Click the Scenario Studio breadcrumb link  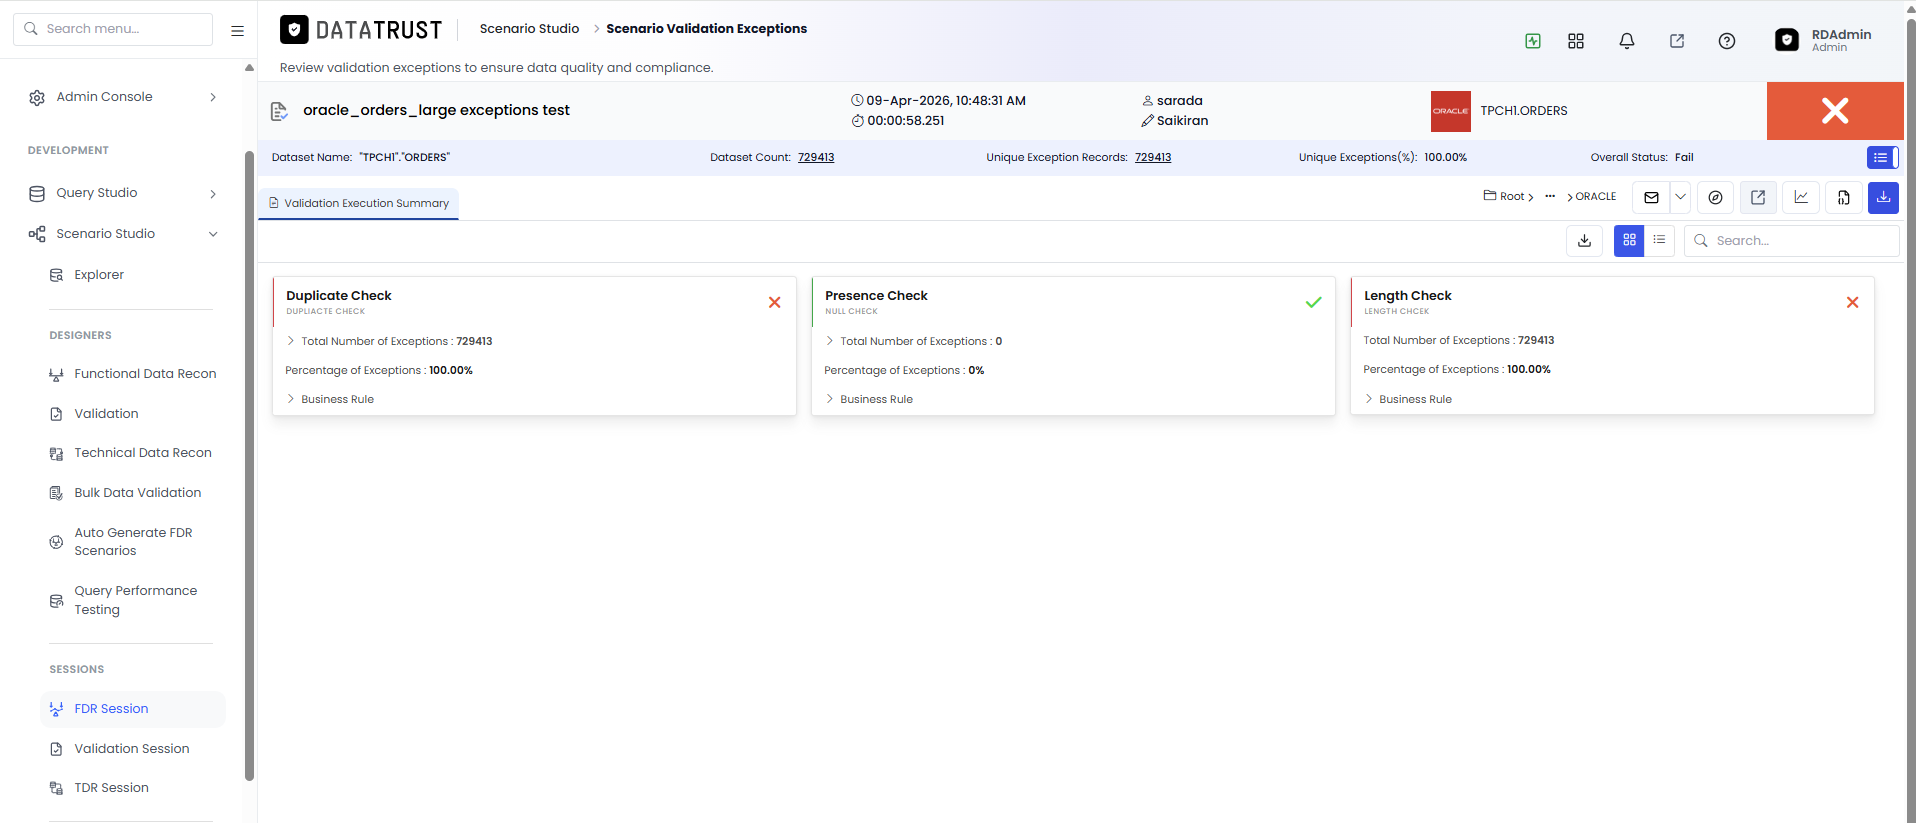[x=529, y=28]
